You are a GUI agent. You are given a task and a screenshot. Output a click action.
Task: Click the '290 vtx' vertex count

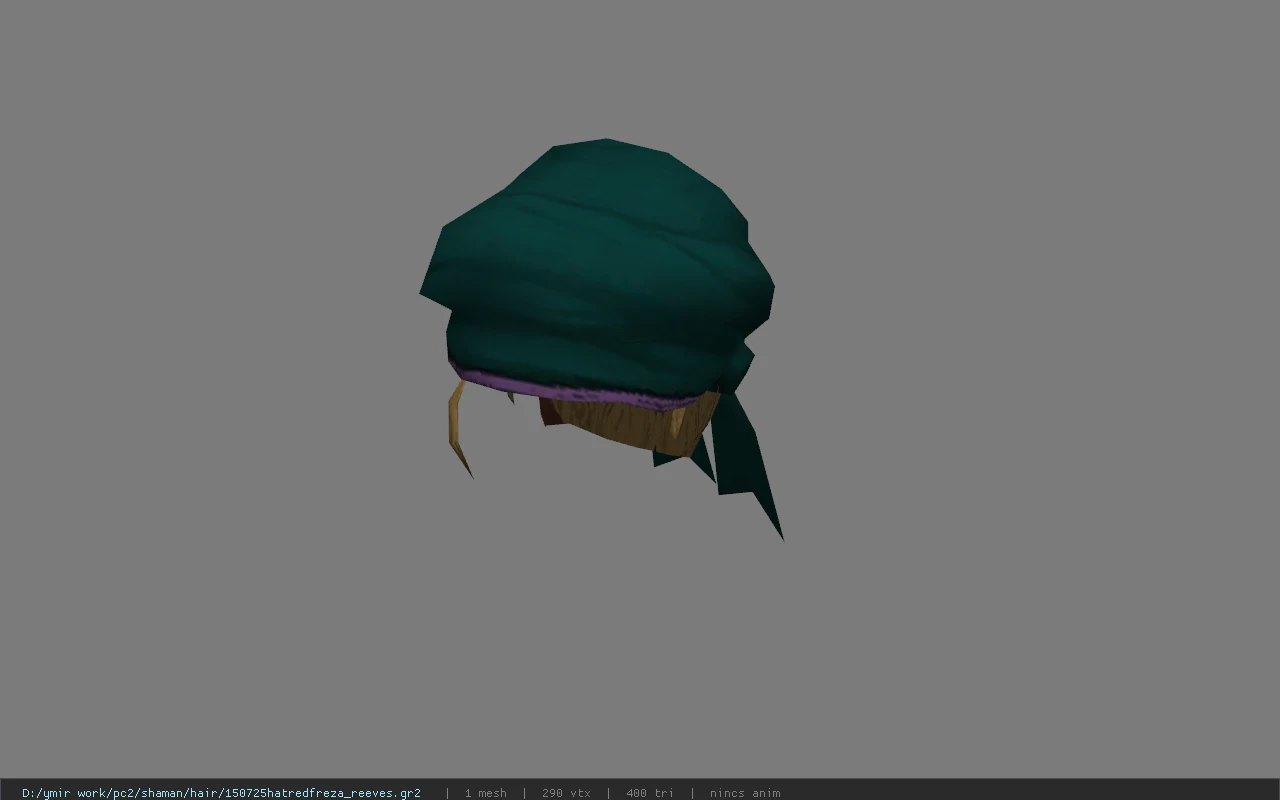tap(566, 793)
